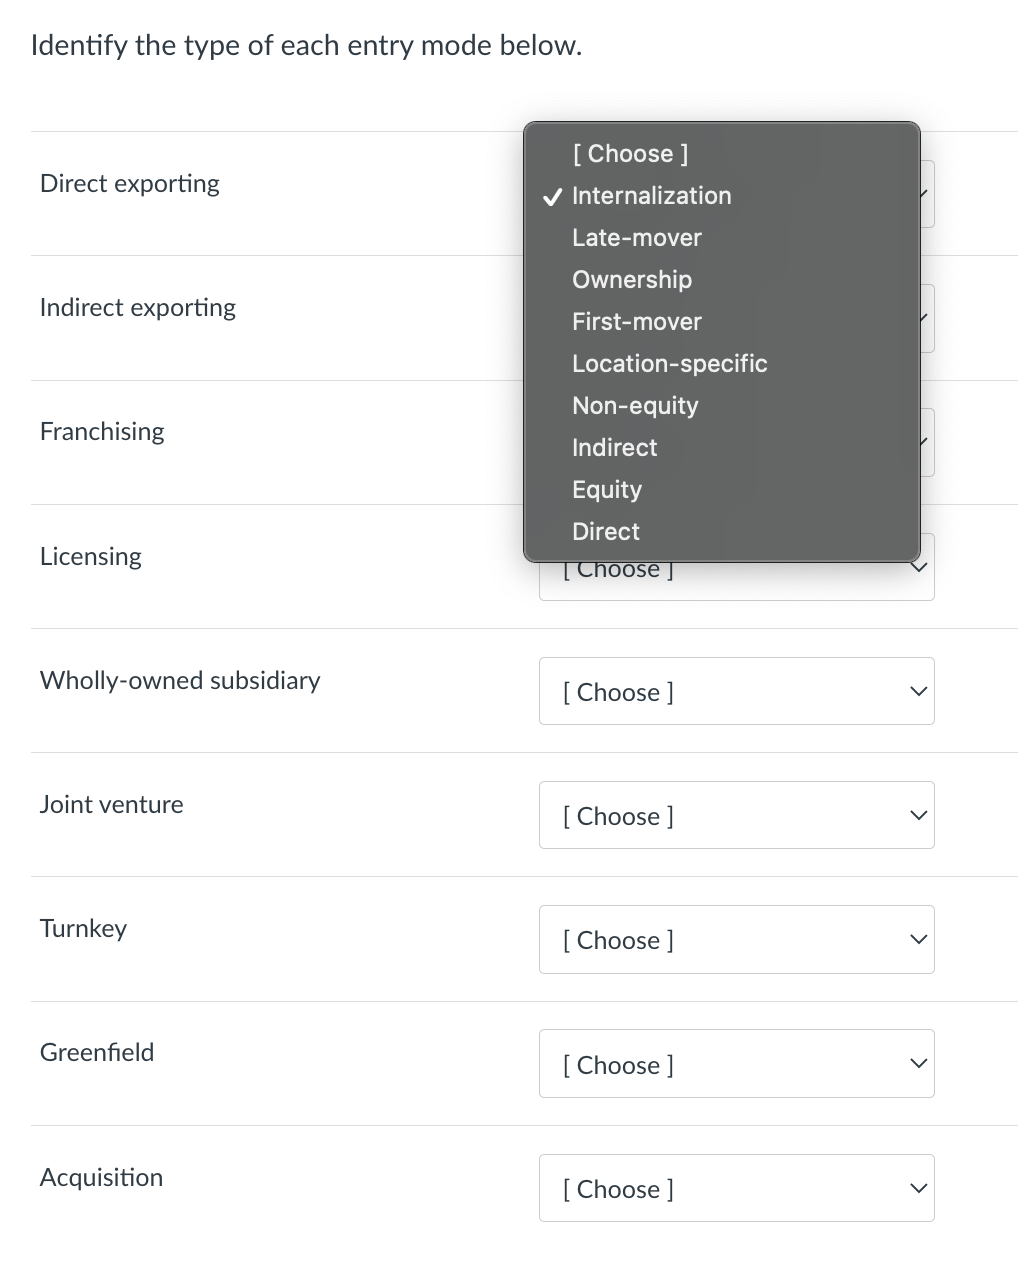The image size is (1018, 1266).
Task: Click the Direct exporting row label
Action: tap(129, 183)
